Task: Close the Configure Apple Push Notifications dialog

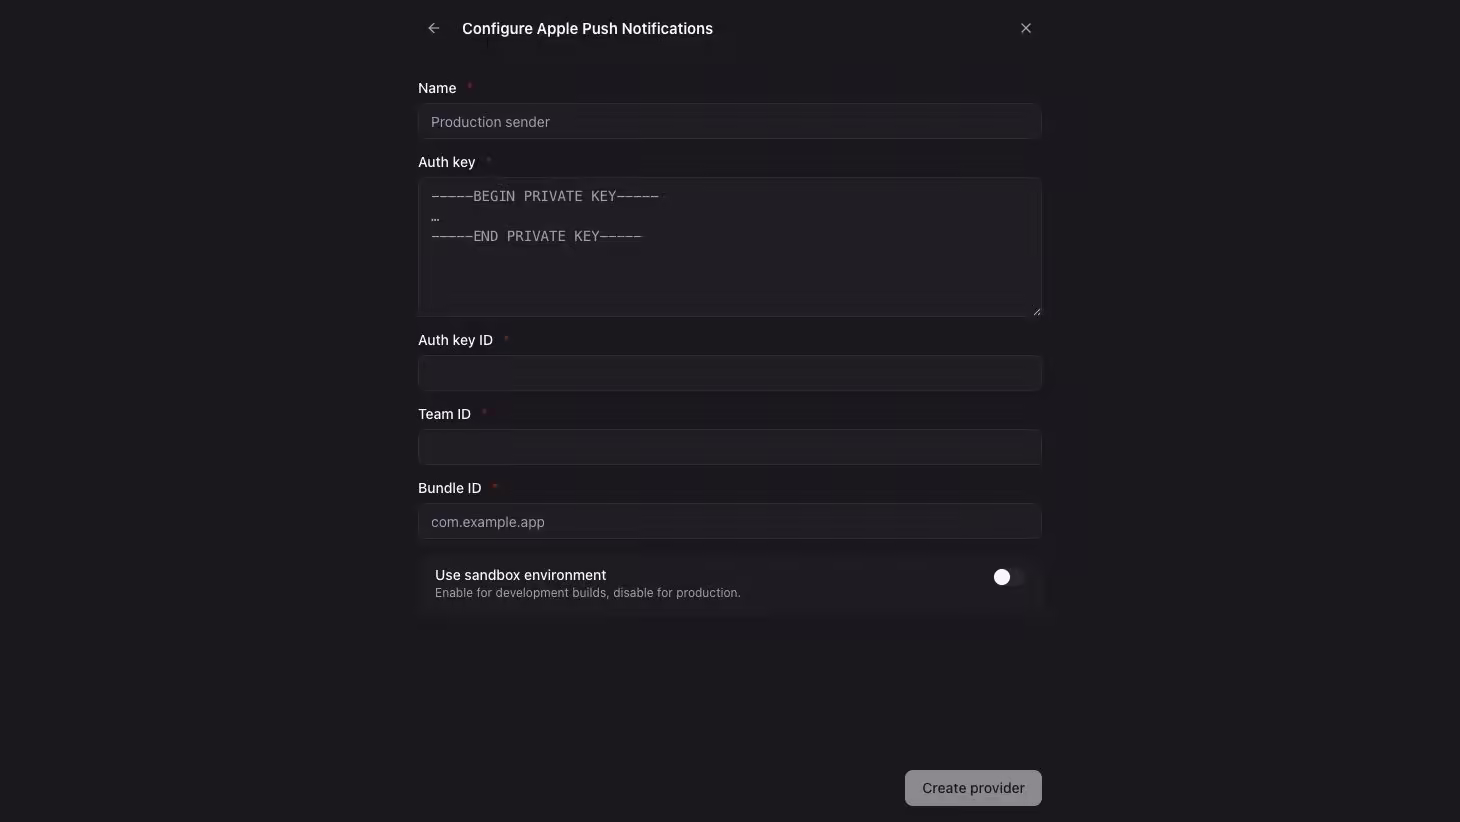Action: click(1026, 28)
